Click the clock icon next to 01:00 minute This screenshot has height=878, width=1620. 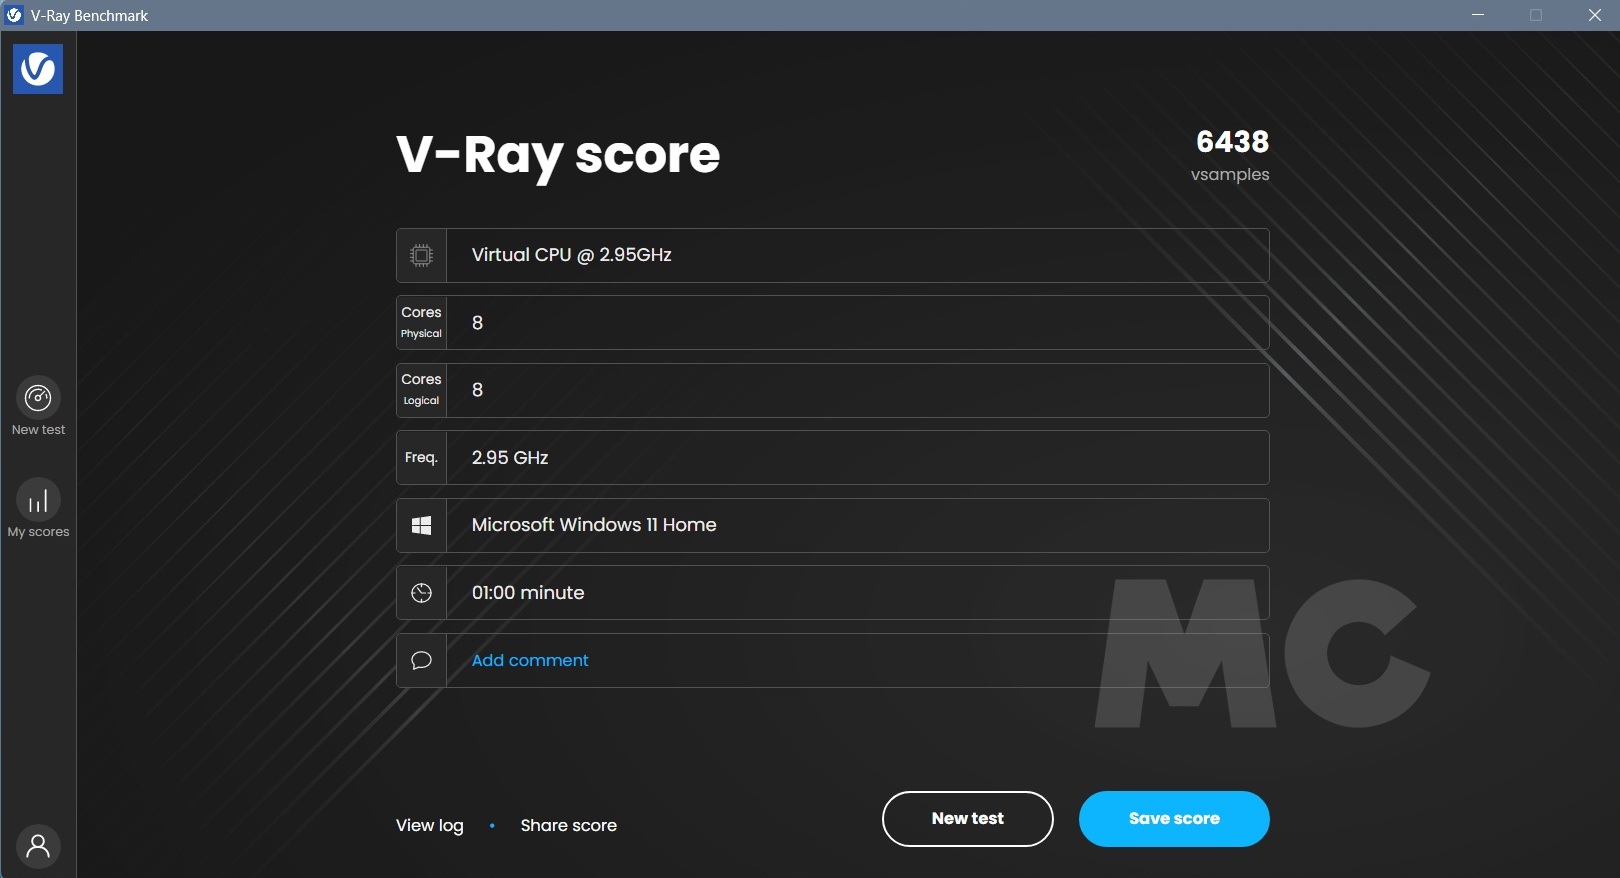(x=422, y=593)
